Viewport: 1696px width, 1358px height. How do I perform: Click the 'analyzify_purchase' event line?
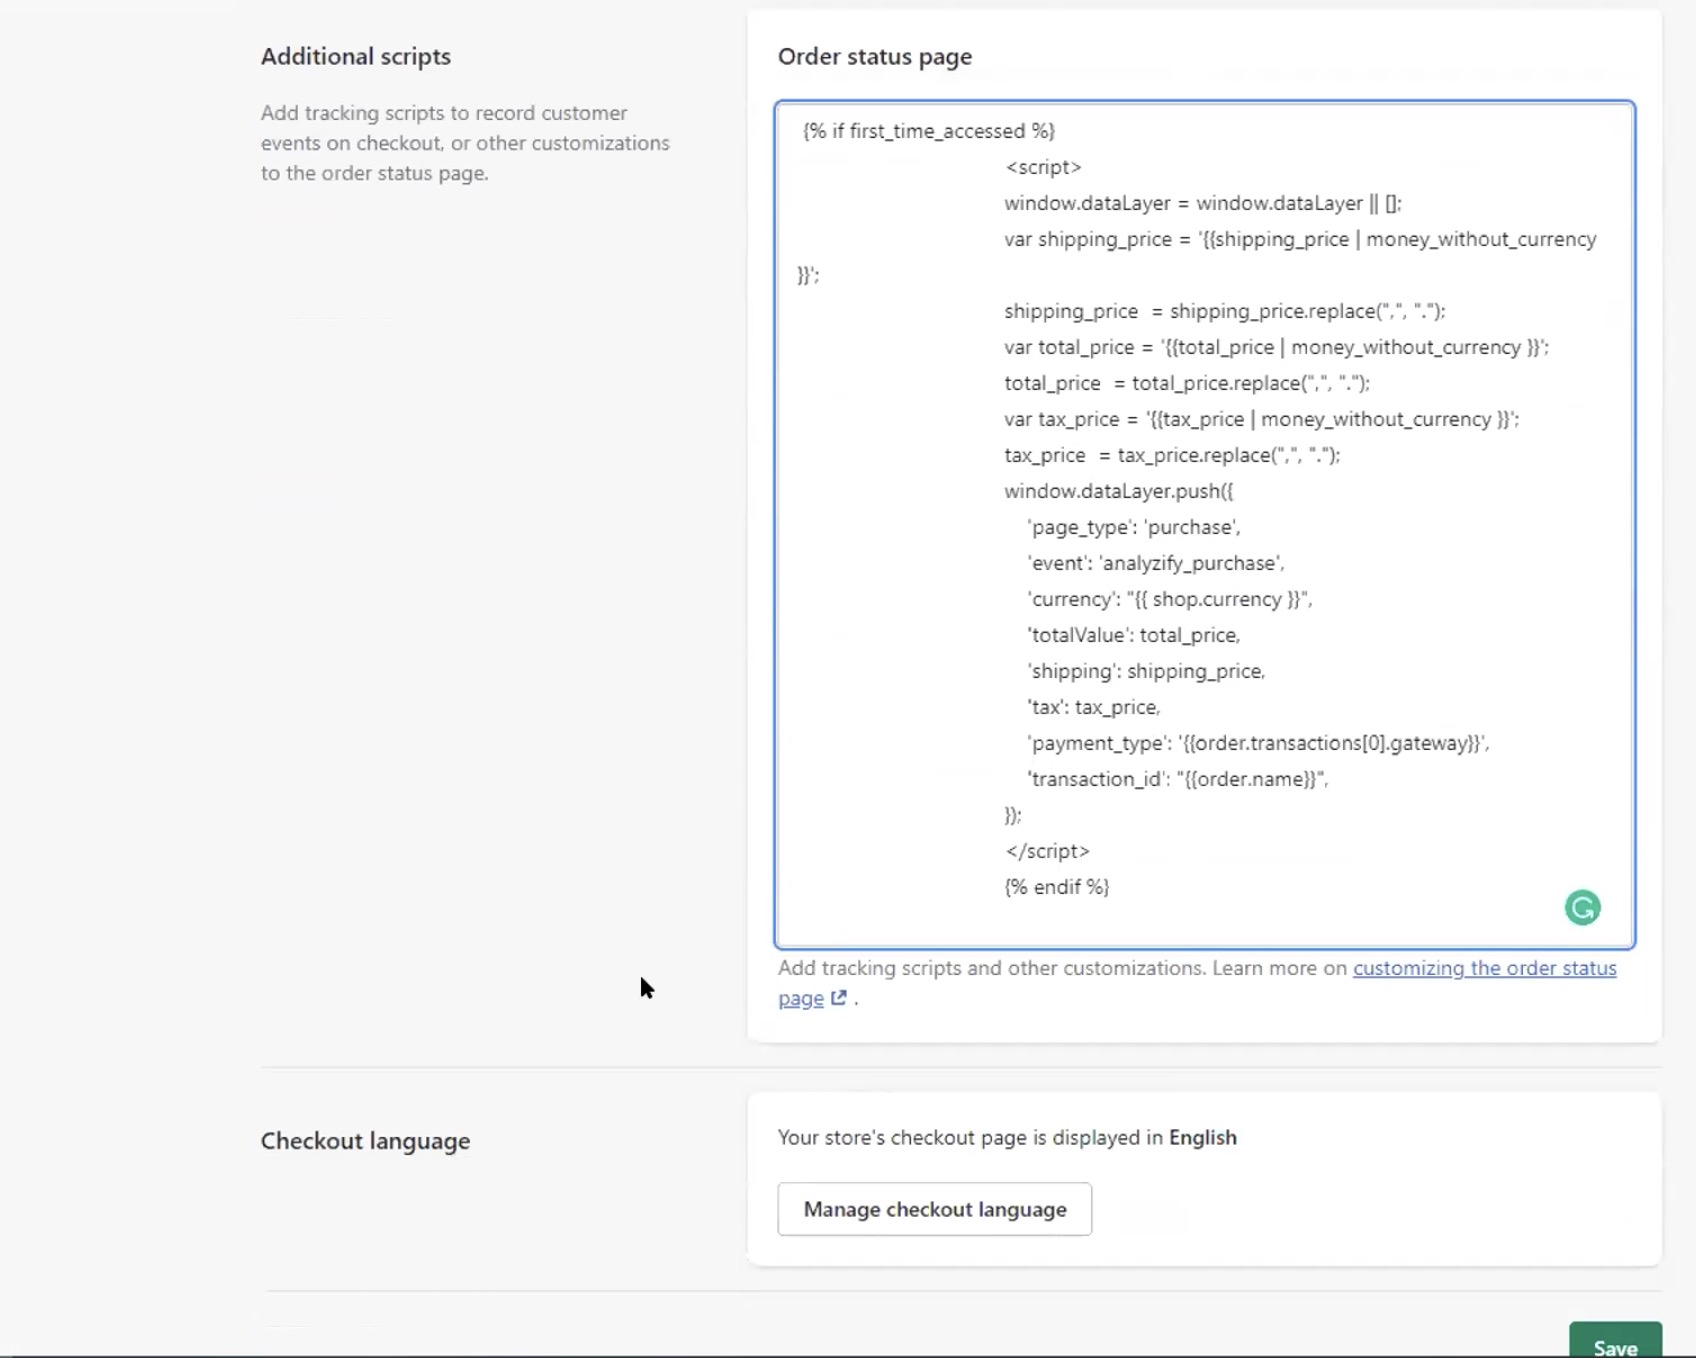(1155, 563)
